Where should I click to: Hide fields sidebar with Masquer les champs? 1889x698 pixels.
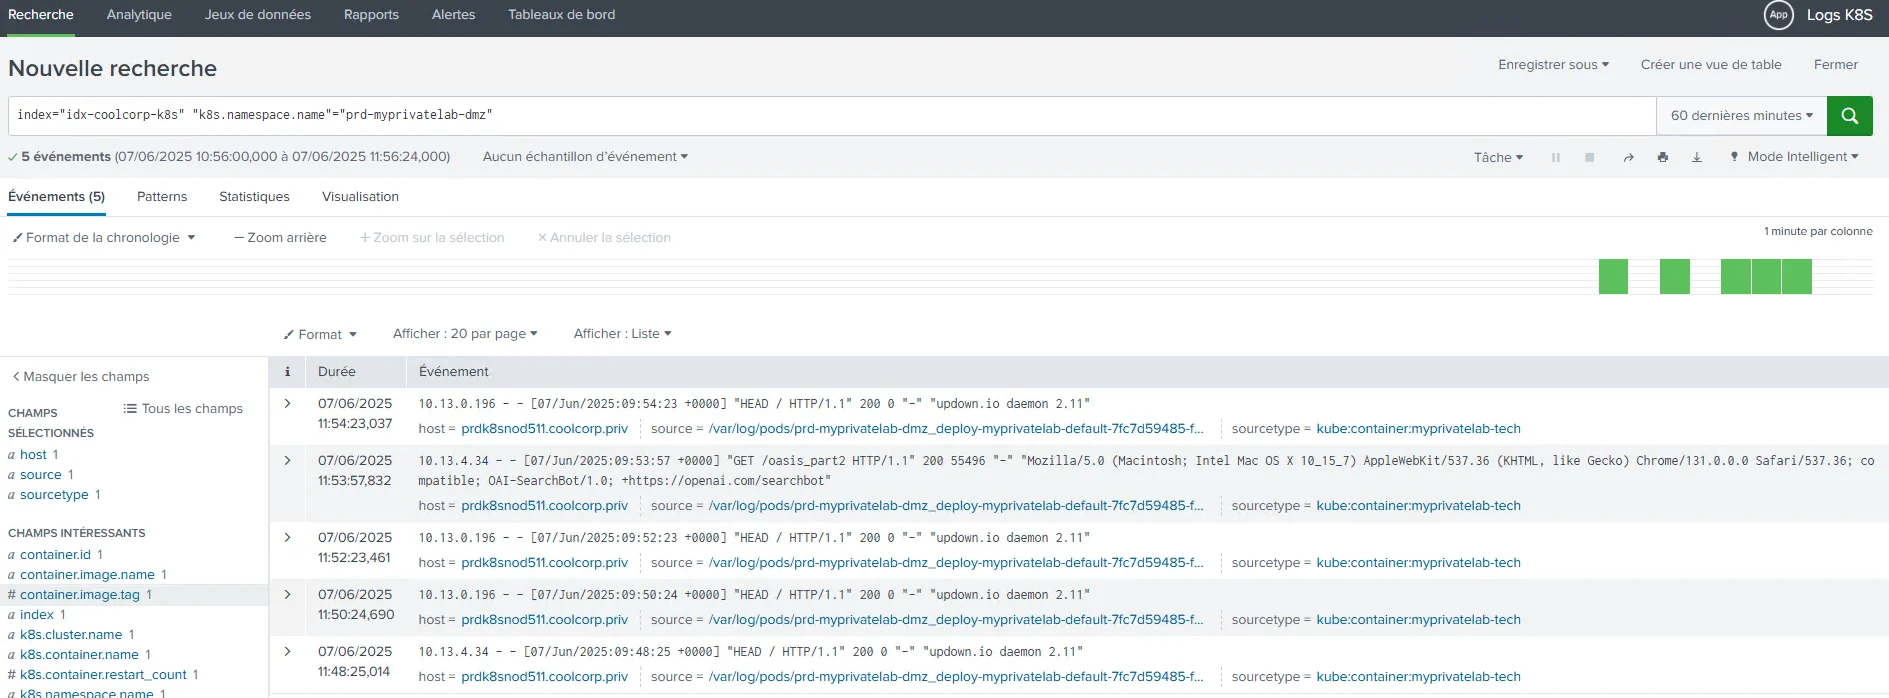[81, 377]
